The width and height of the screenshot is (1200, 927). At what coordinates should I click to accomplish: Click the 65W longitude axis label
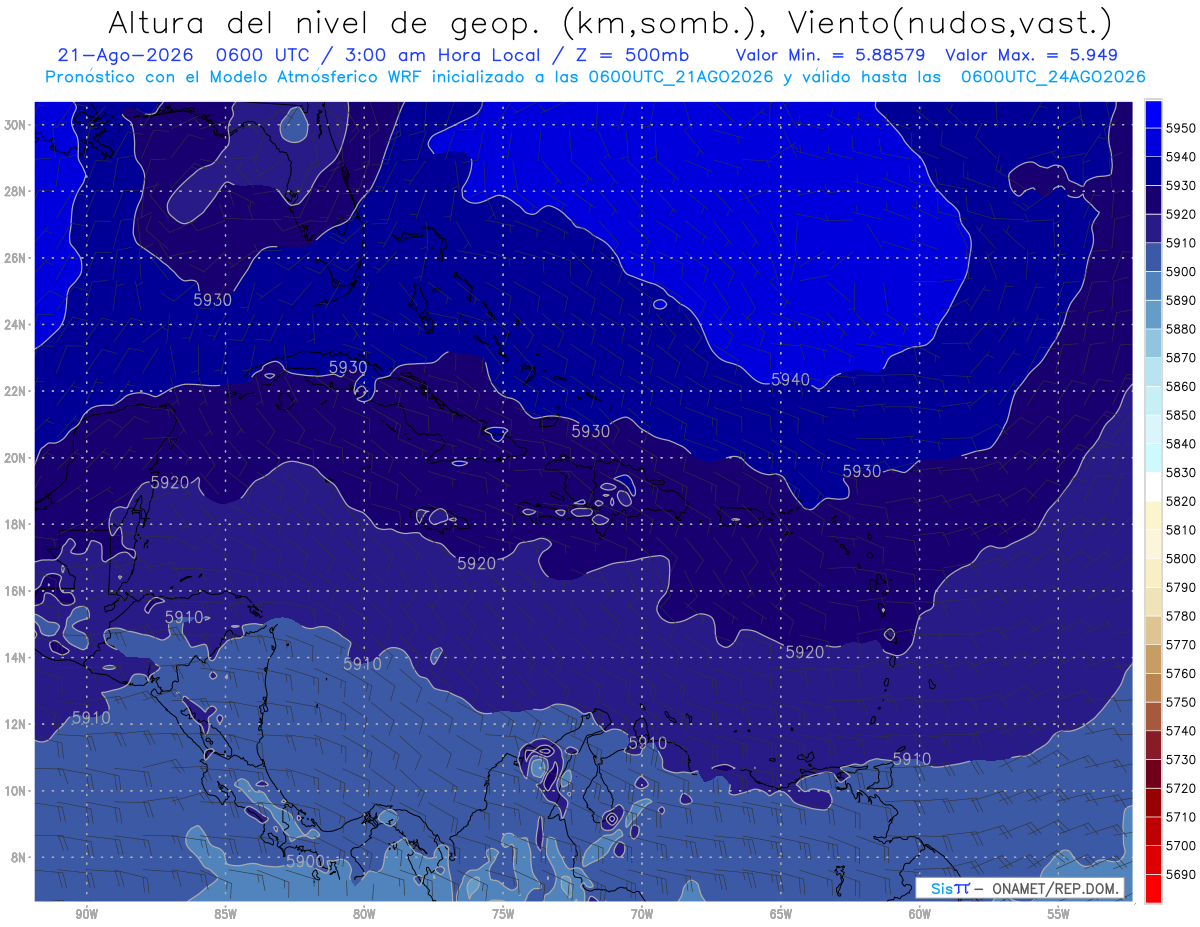click(x=781, y=914)
